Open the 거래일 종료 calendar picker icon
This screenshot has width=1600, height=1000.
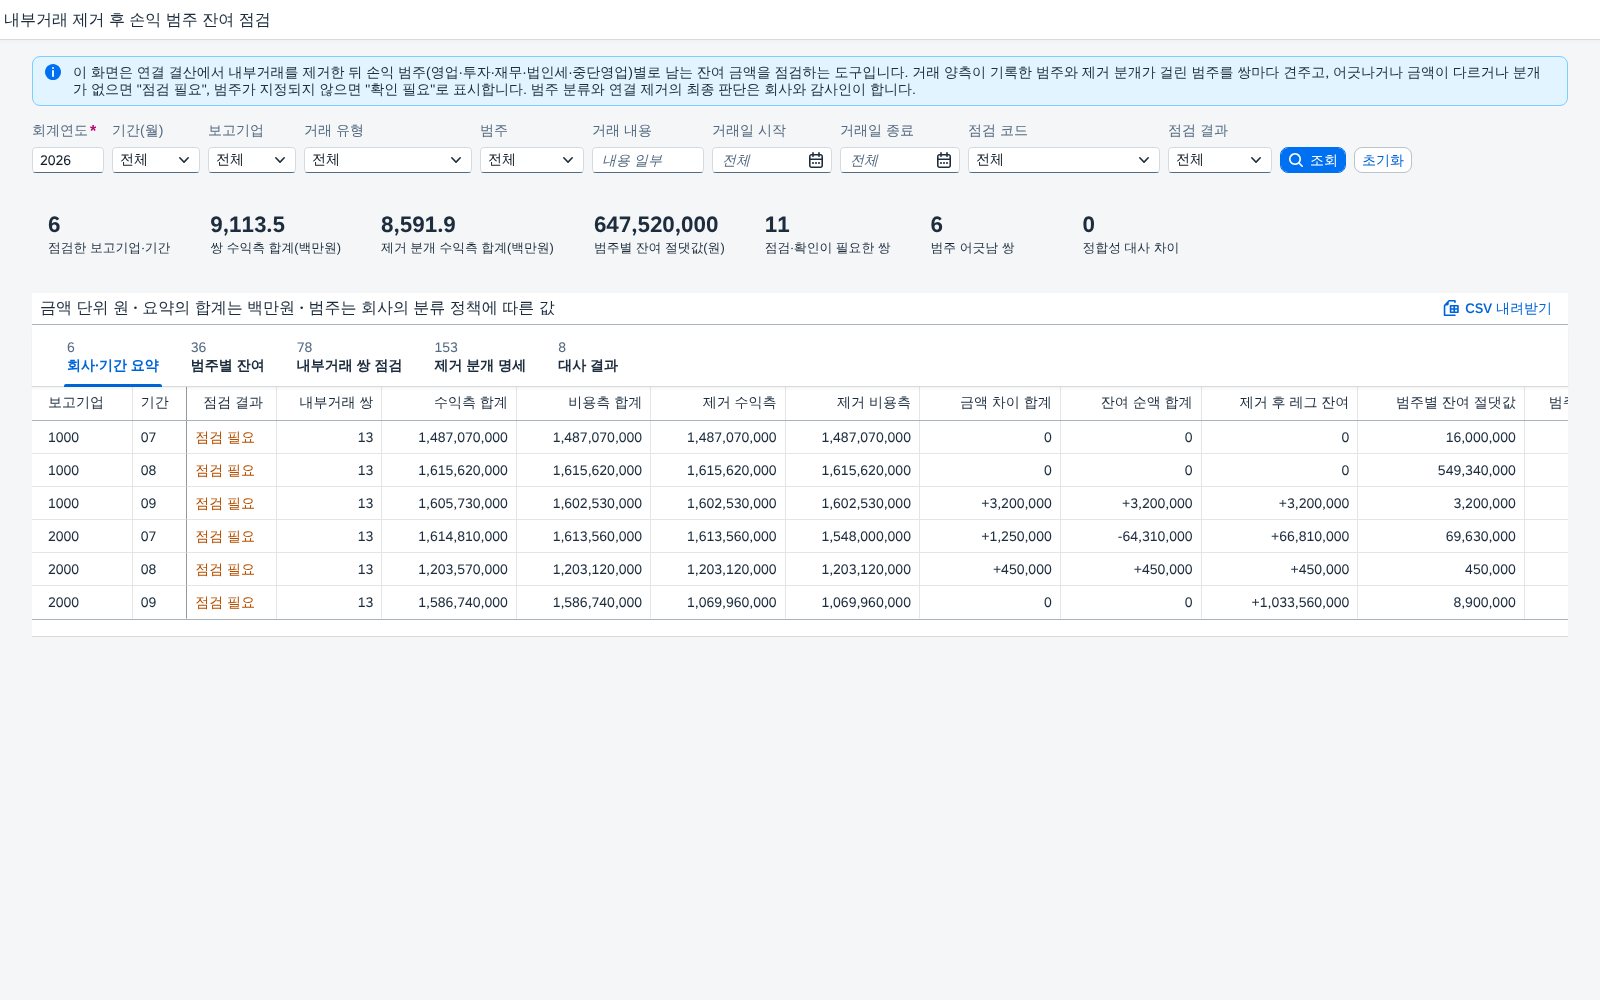pos(944,160)
